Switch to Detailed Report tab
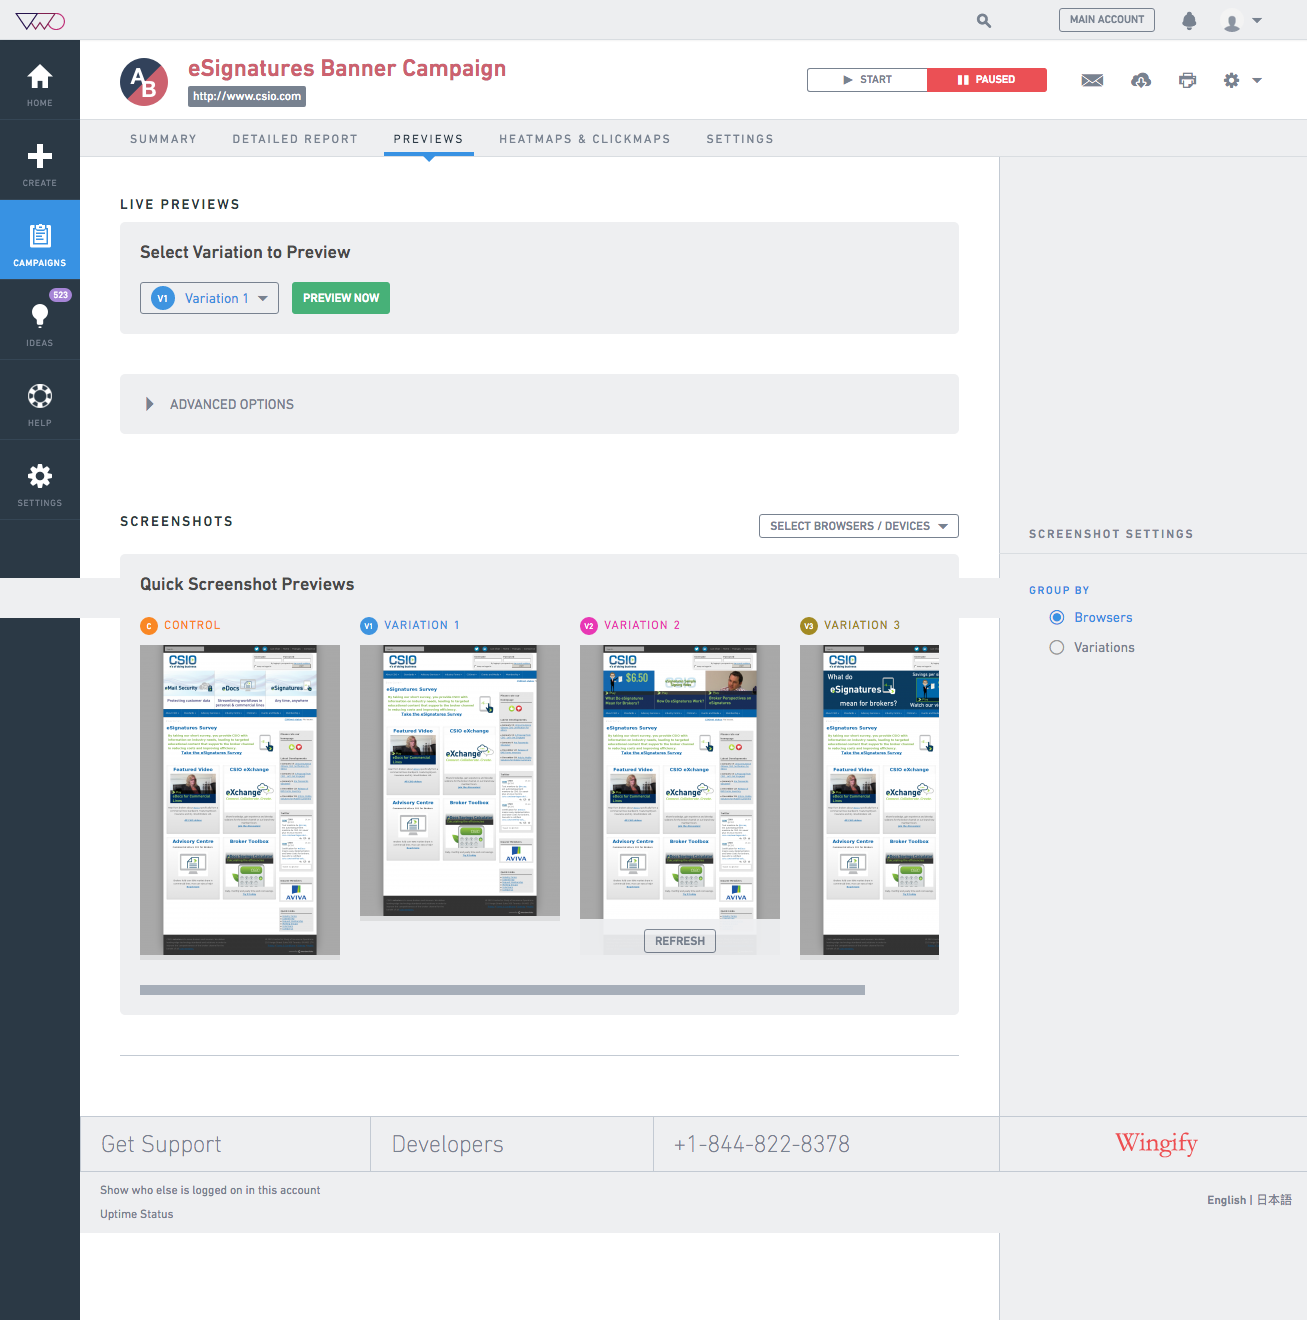The width and height of the screenshot is (1307, 1320). coord(295,139)
